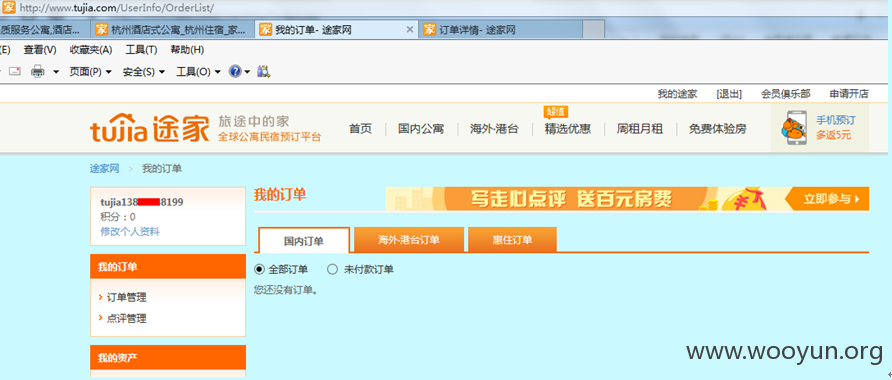Switch to the 订单详情- 途家网 browser tab
This screenshot has width=892, height=380.
(501, 30)
